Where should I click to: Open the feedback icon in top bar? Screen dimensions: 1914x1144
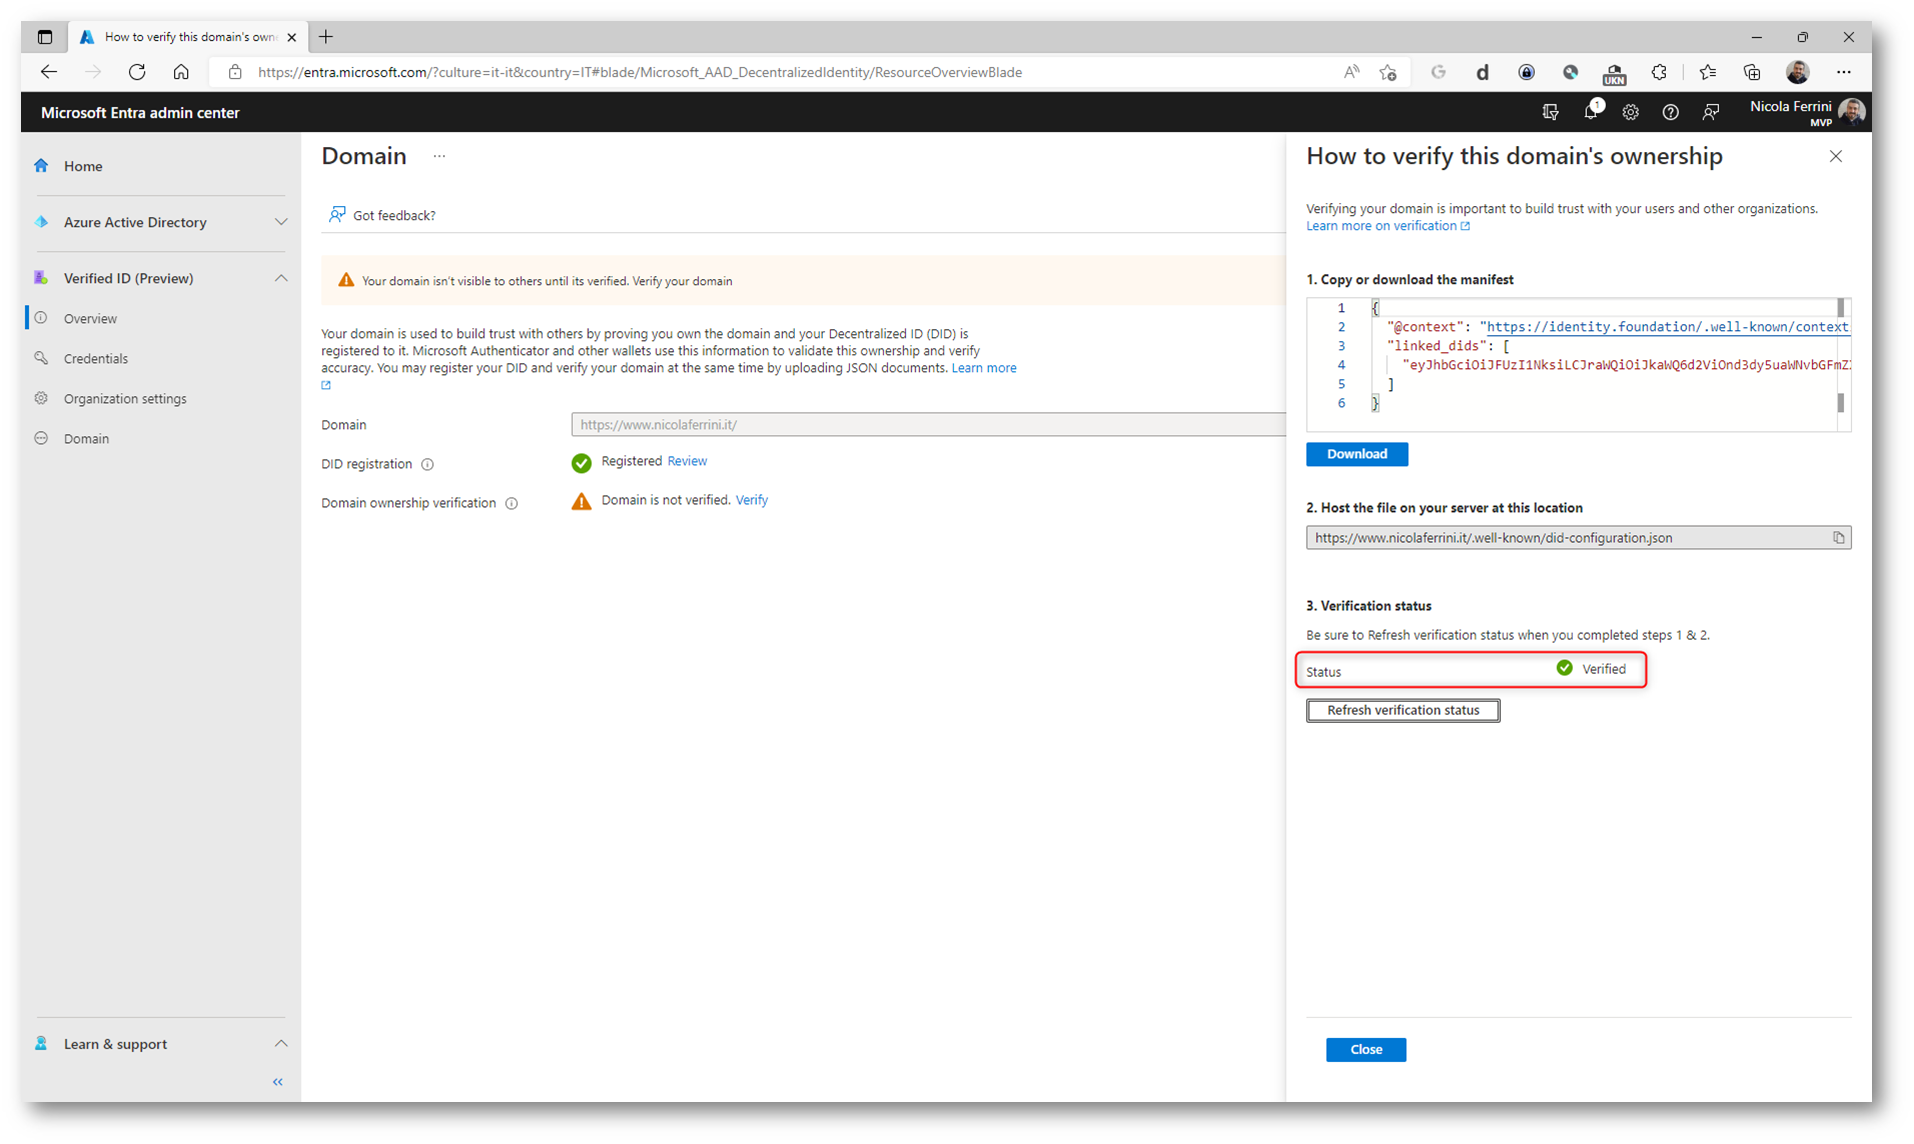pyautogui.click(x=1711, y=112)
